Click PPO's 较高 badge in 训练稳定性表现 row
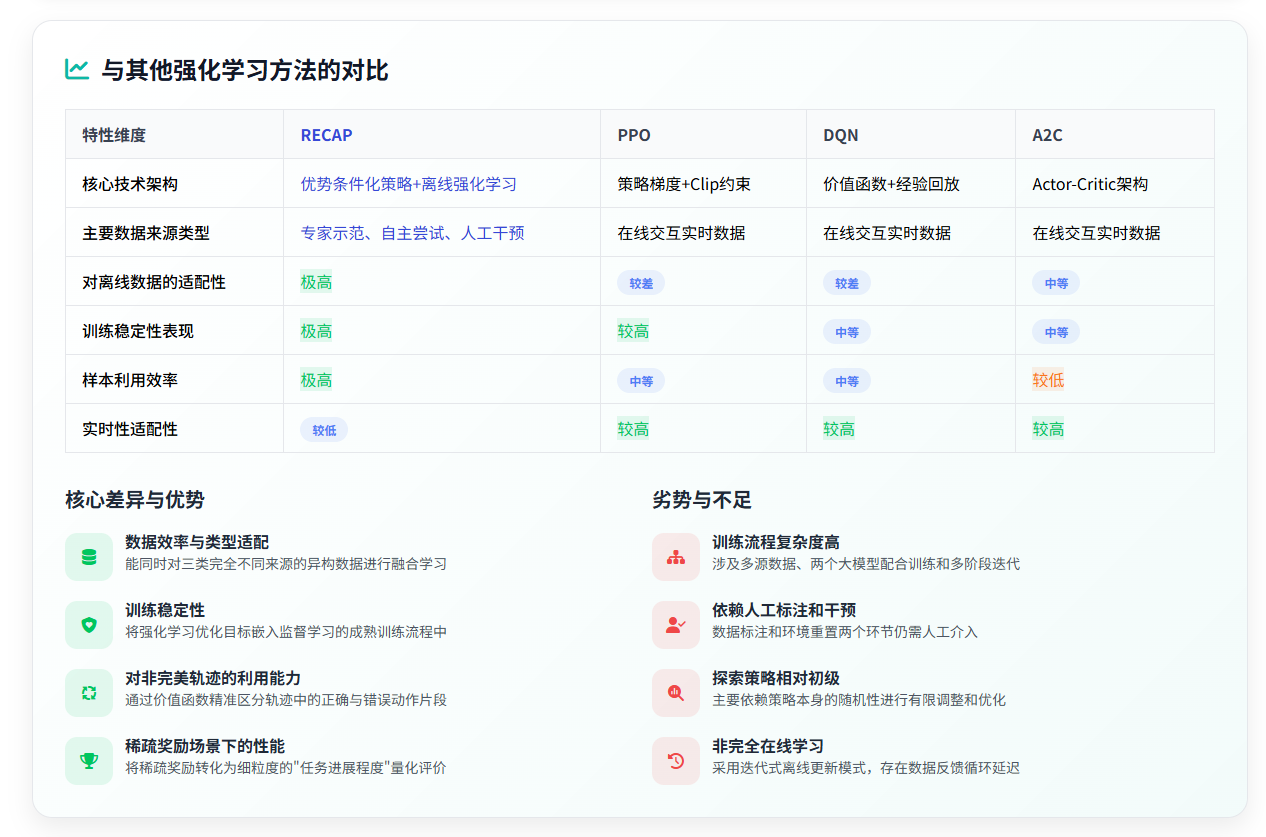1266x837 pixels. (633, 331)
